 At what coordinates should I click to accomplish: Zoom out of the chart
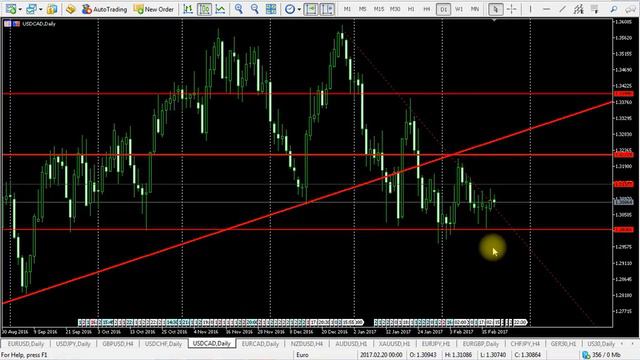coord(255,9)
